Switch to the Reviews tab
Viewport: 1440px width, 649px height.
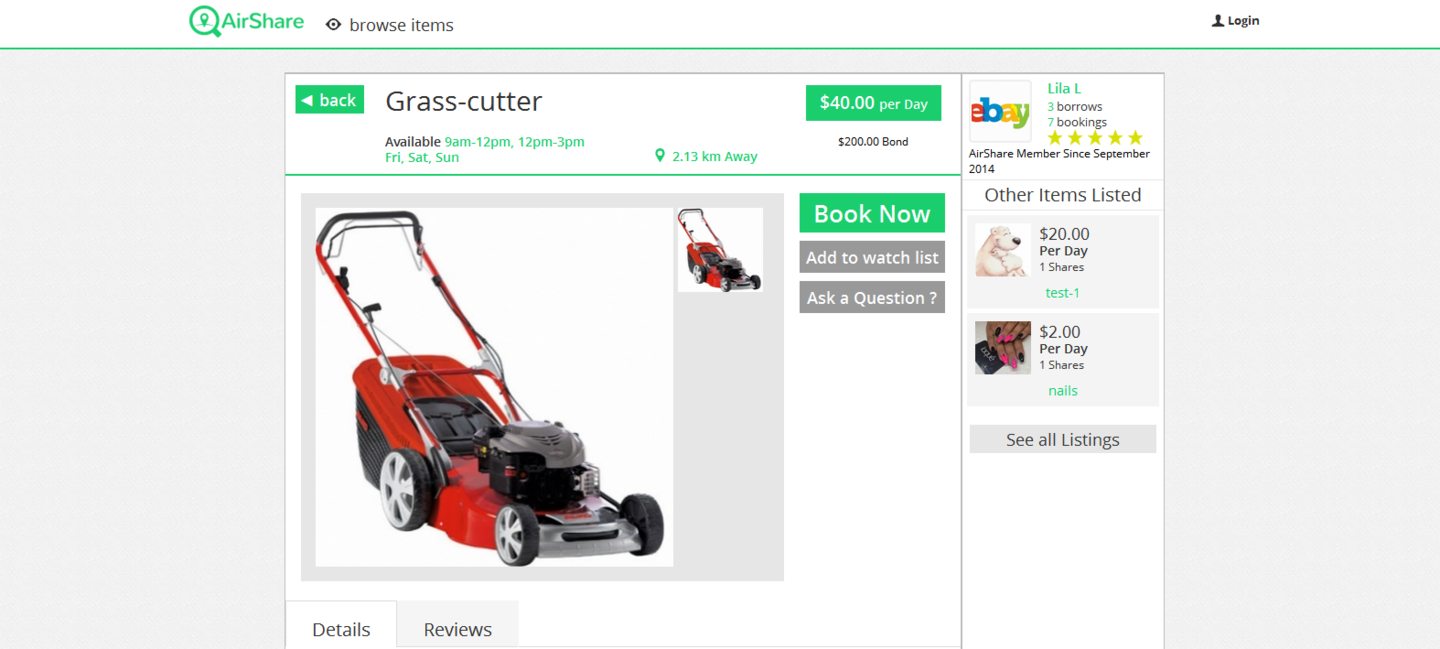coord(458,629)
